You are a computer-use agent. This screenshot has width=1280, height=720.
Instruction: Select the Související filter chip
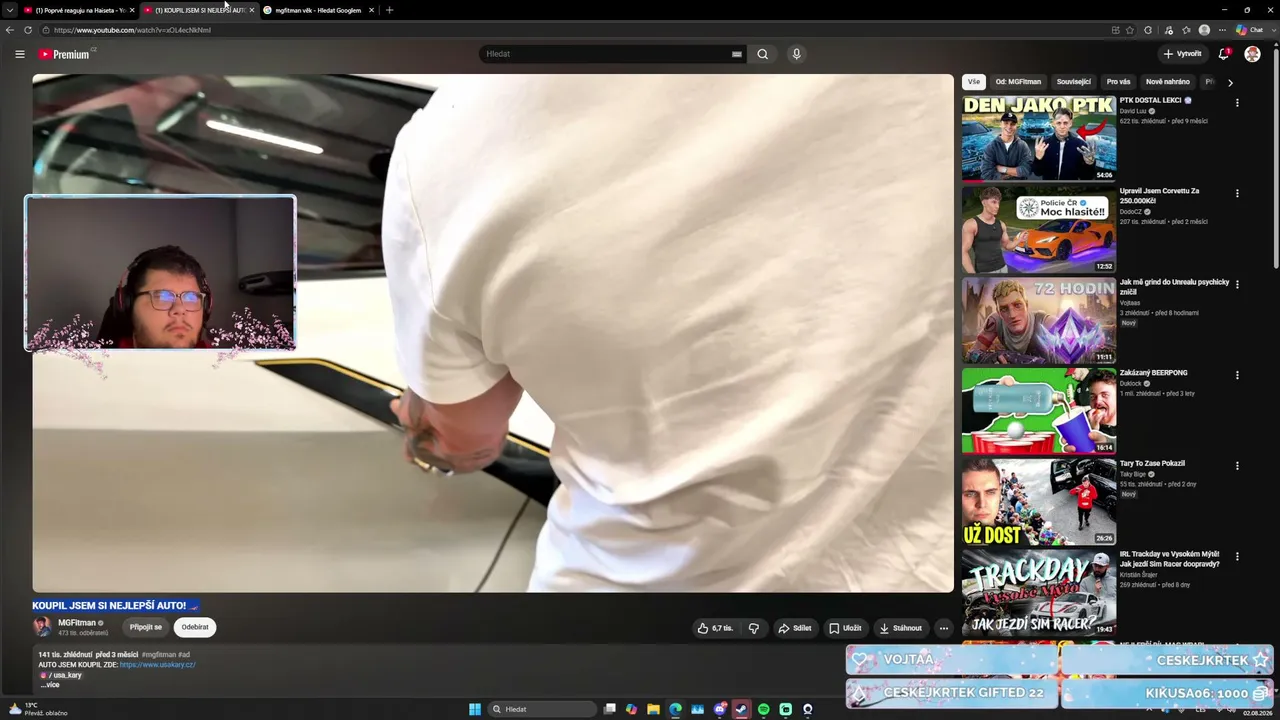(1074, 82)
